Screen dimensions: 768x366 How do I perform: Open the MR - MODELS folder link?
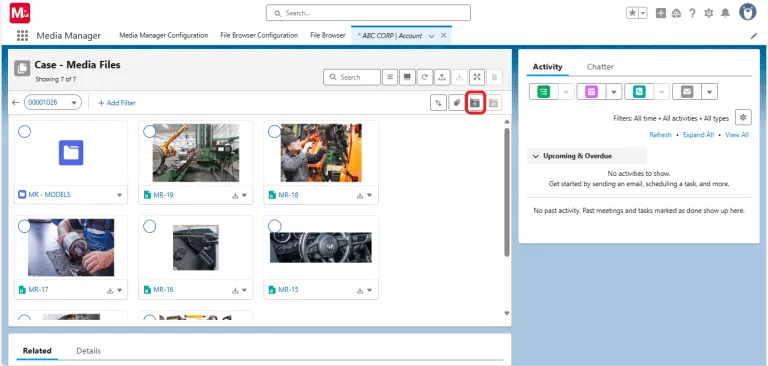pyautogui.click(x=49, y=195)
